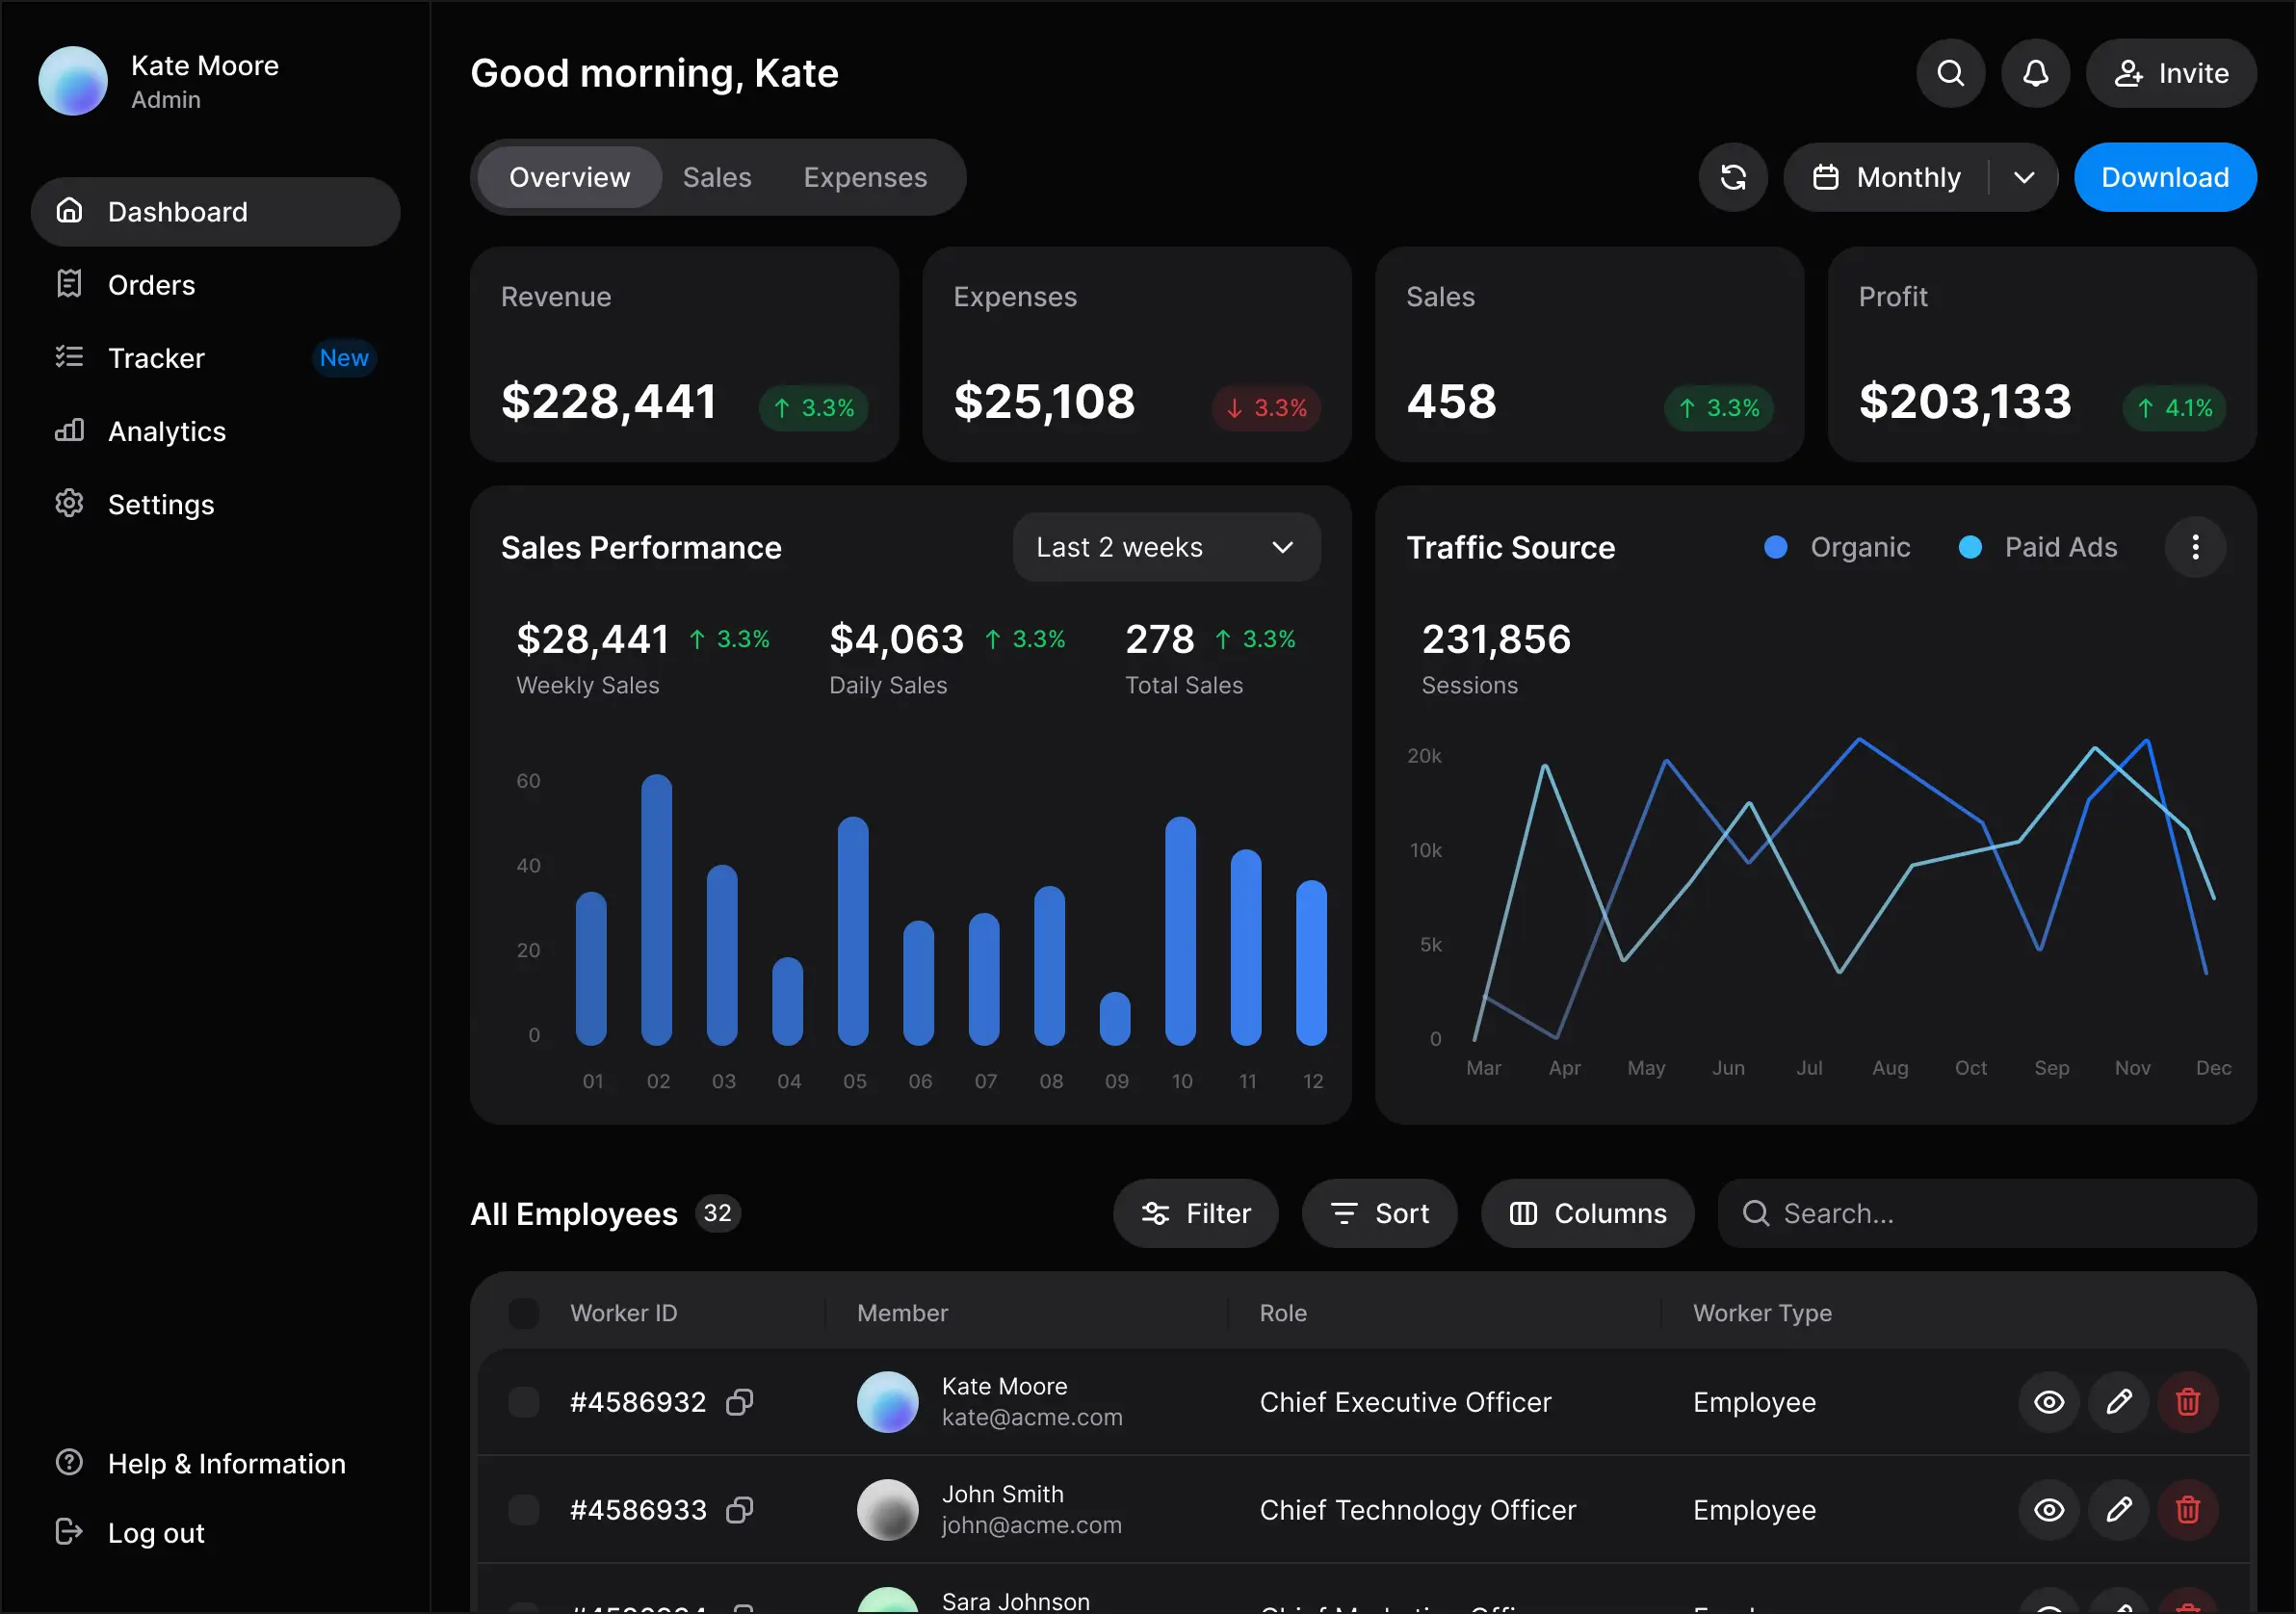This screenshot has width=2296, height=1614.
Task: Click the employee search field
Action: pos(1985,1213)
